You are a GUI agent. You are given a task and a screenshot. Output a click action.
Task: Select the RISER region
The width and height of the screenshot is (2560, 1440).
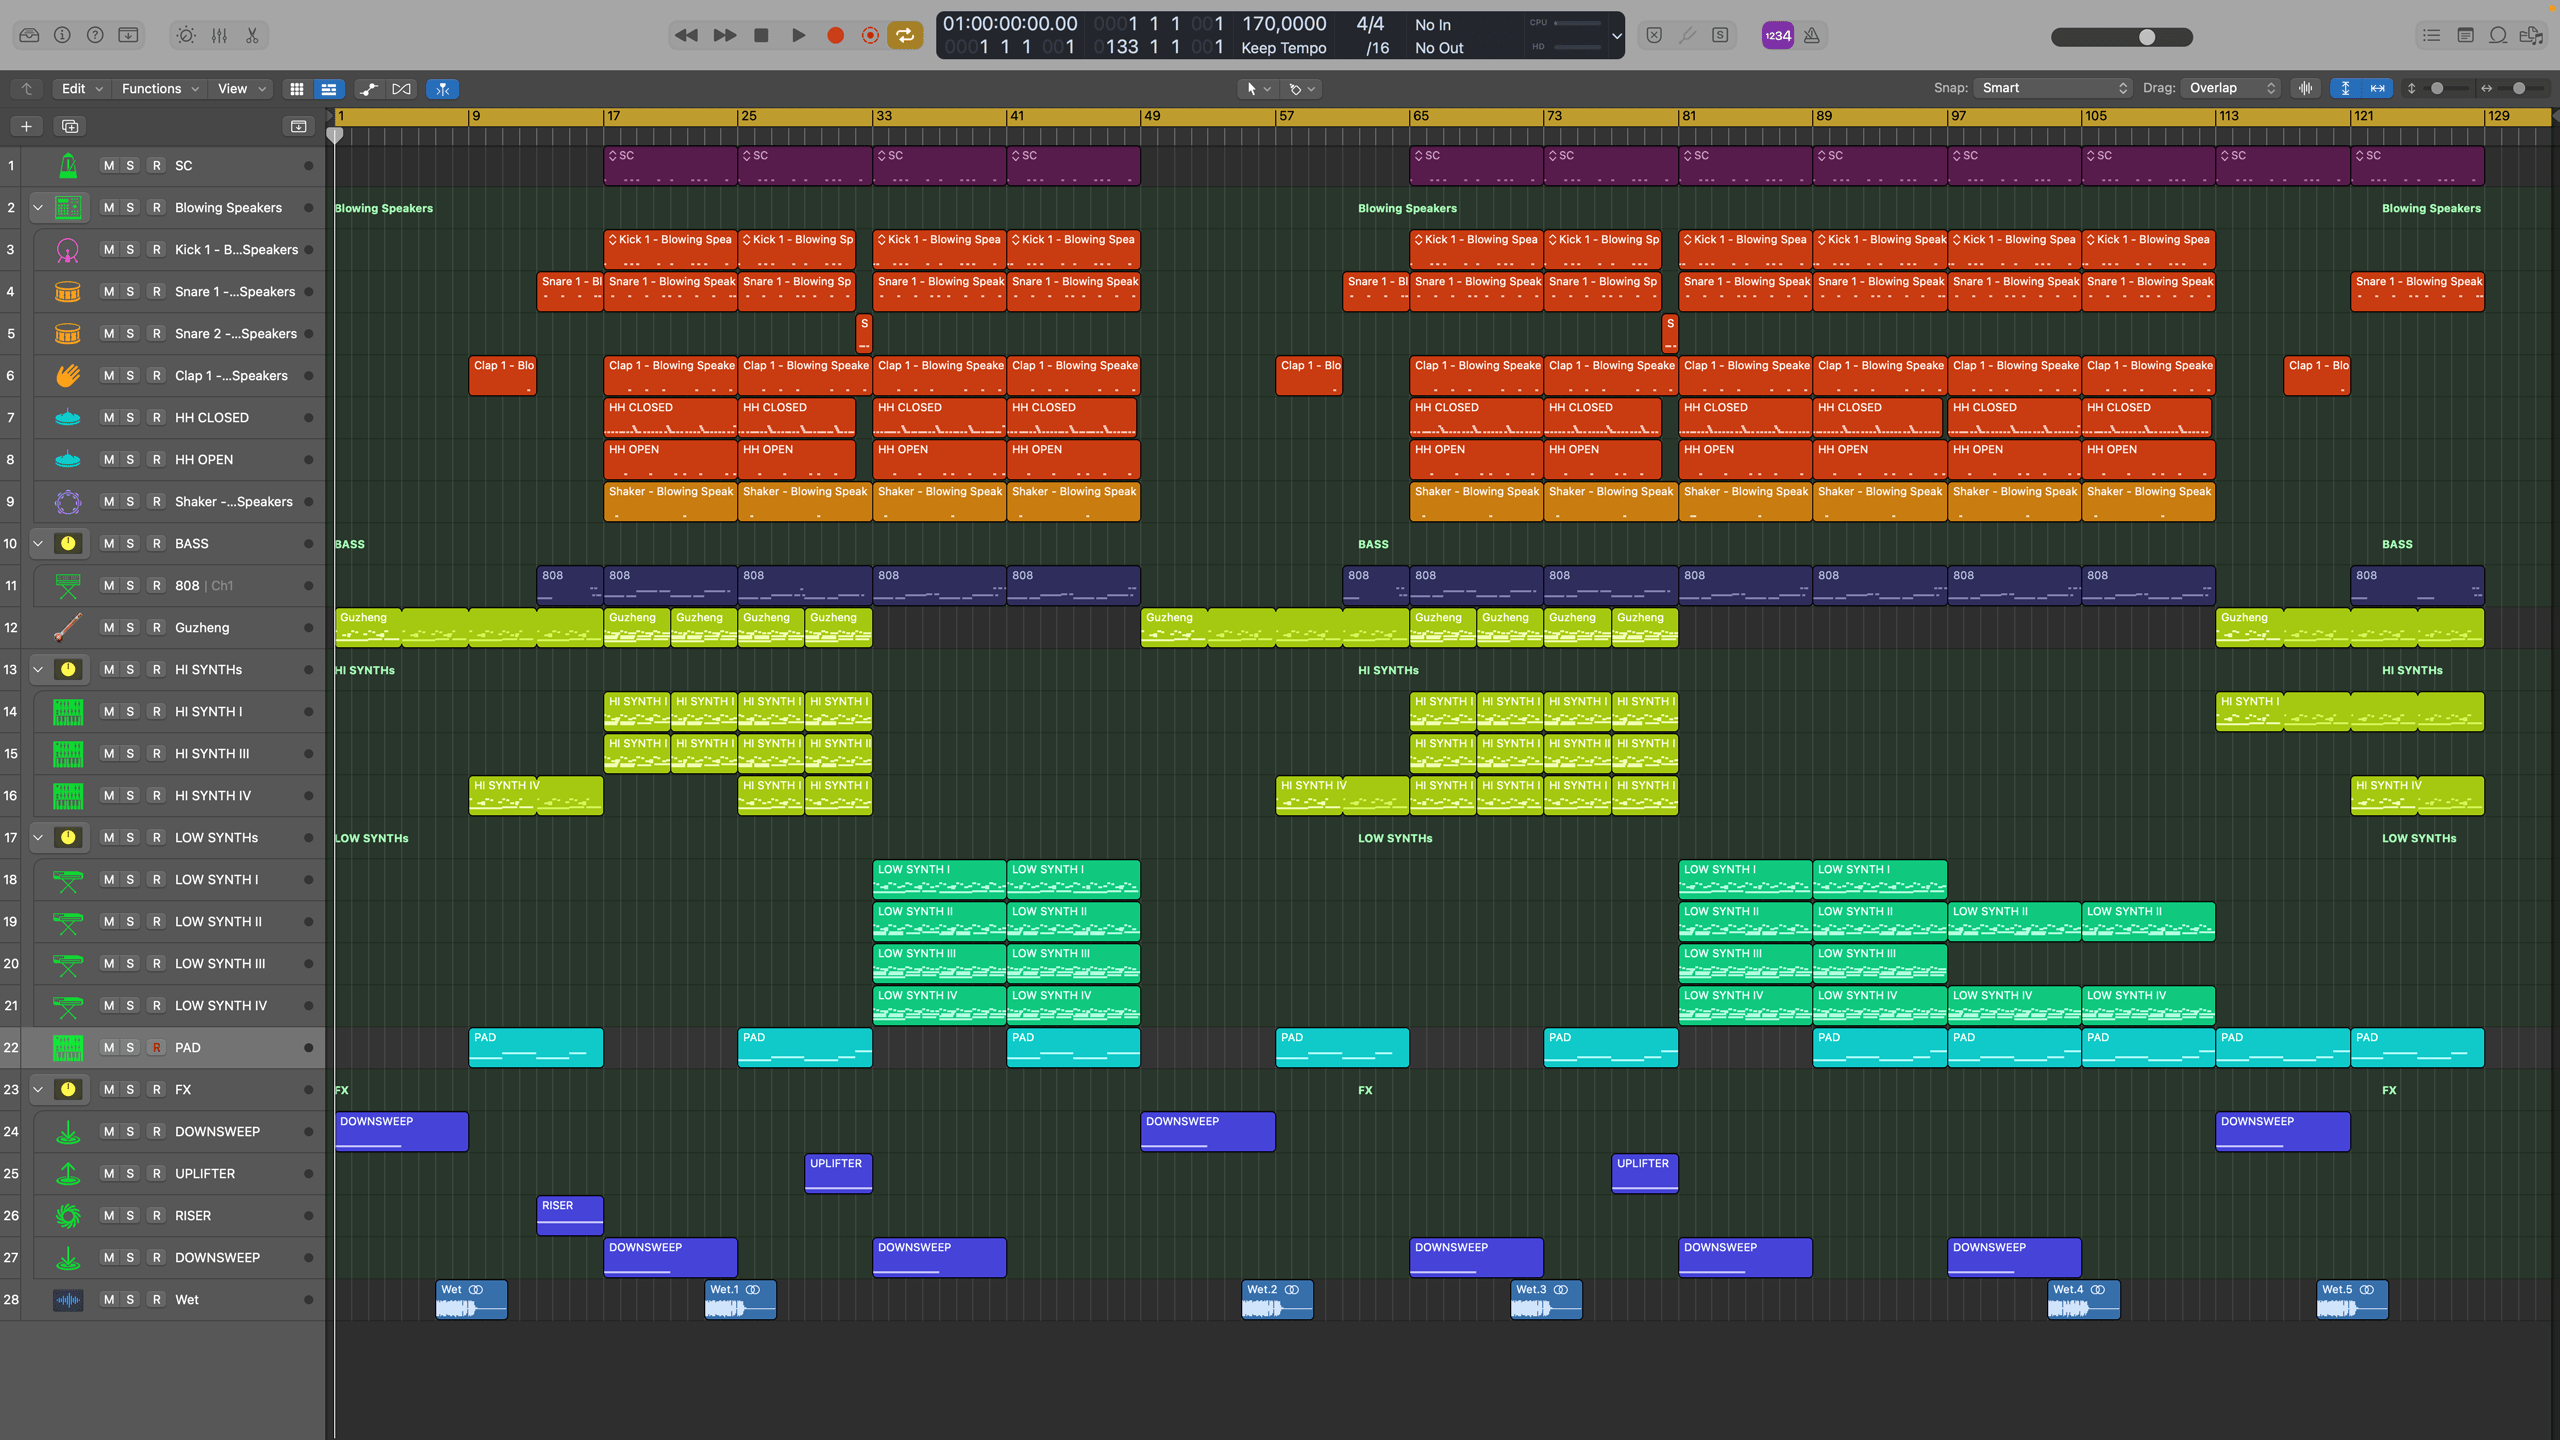[x=570, y=1215]
